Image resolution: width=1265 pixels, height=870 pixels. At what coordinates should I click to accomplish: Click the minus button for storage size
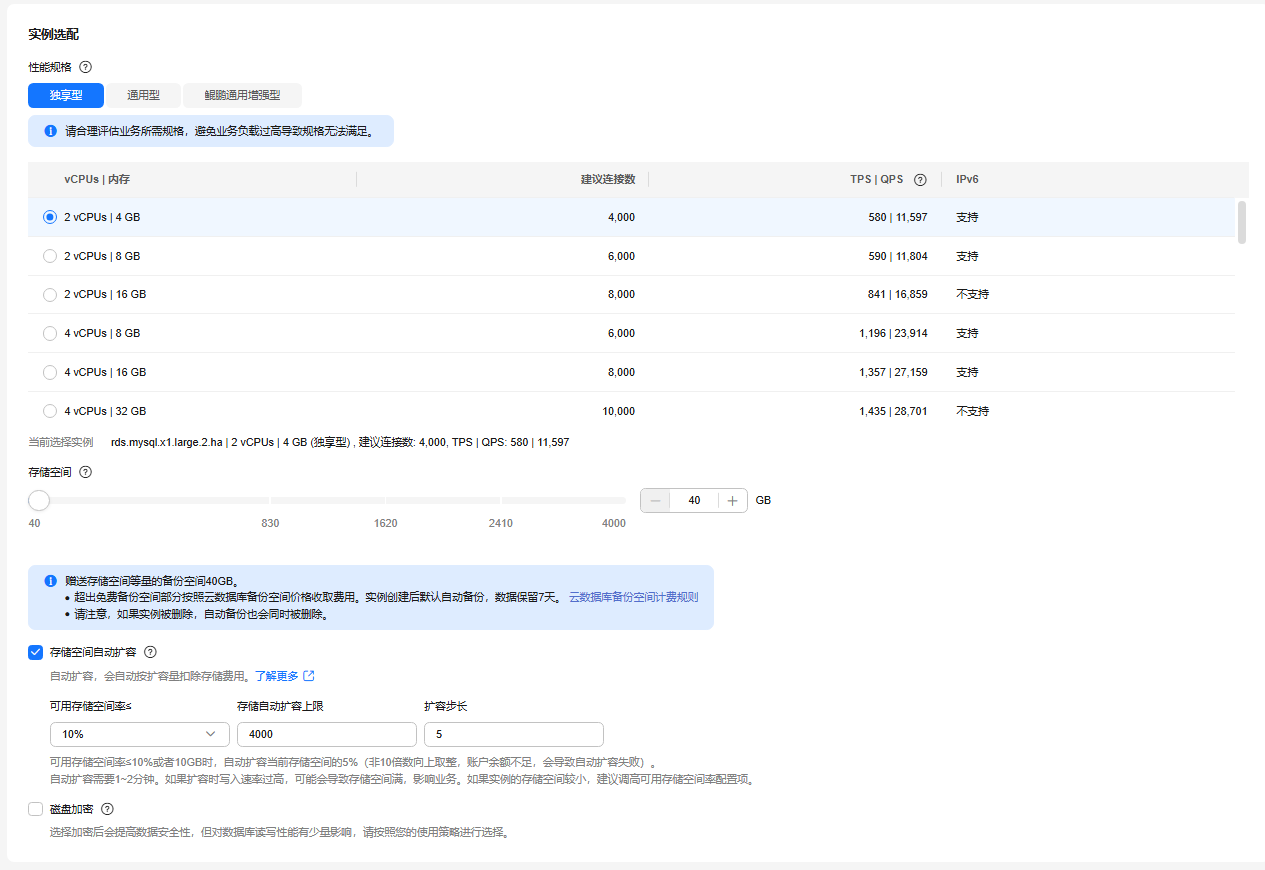656,501
